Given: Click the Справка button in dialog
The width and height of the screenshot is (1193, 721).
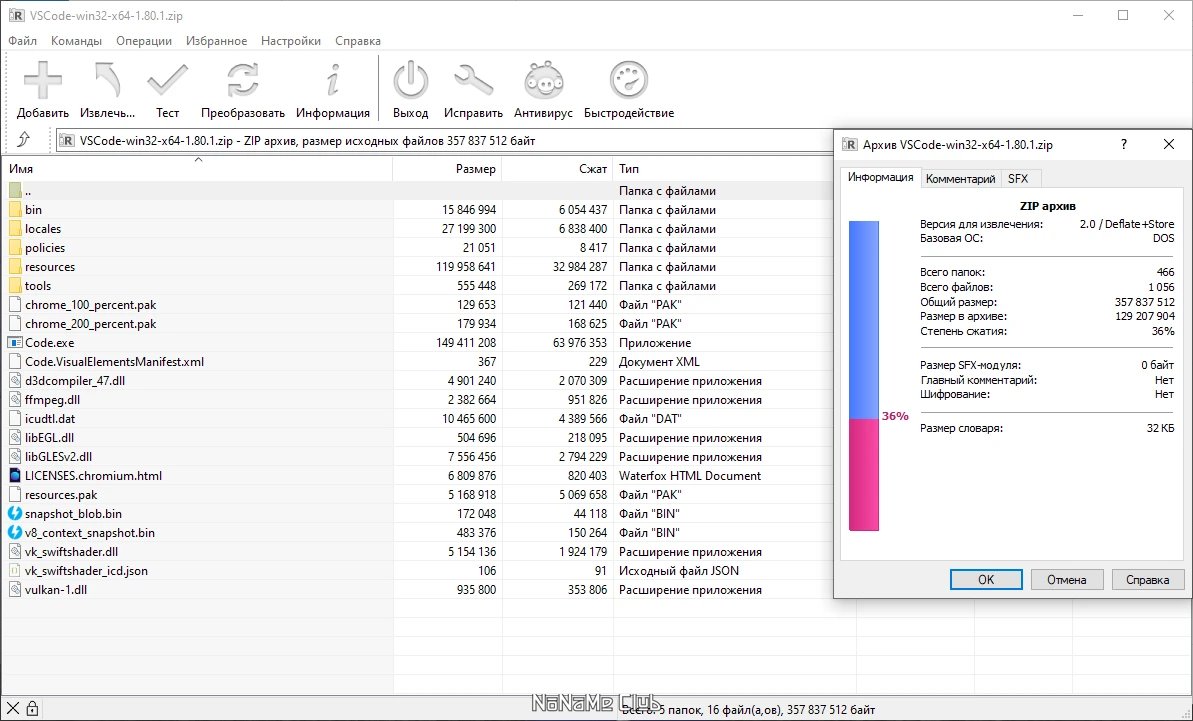Looking at the screenshot, I should coord(1147,580).
